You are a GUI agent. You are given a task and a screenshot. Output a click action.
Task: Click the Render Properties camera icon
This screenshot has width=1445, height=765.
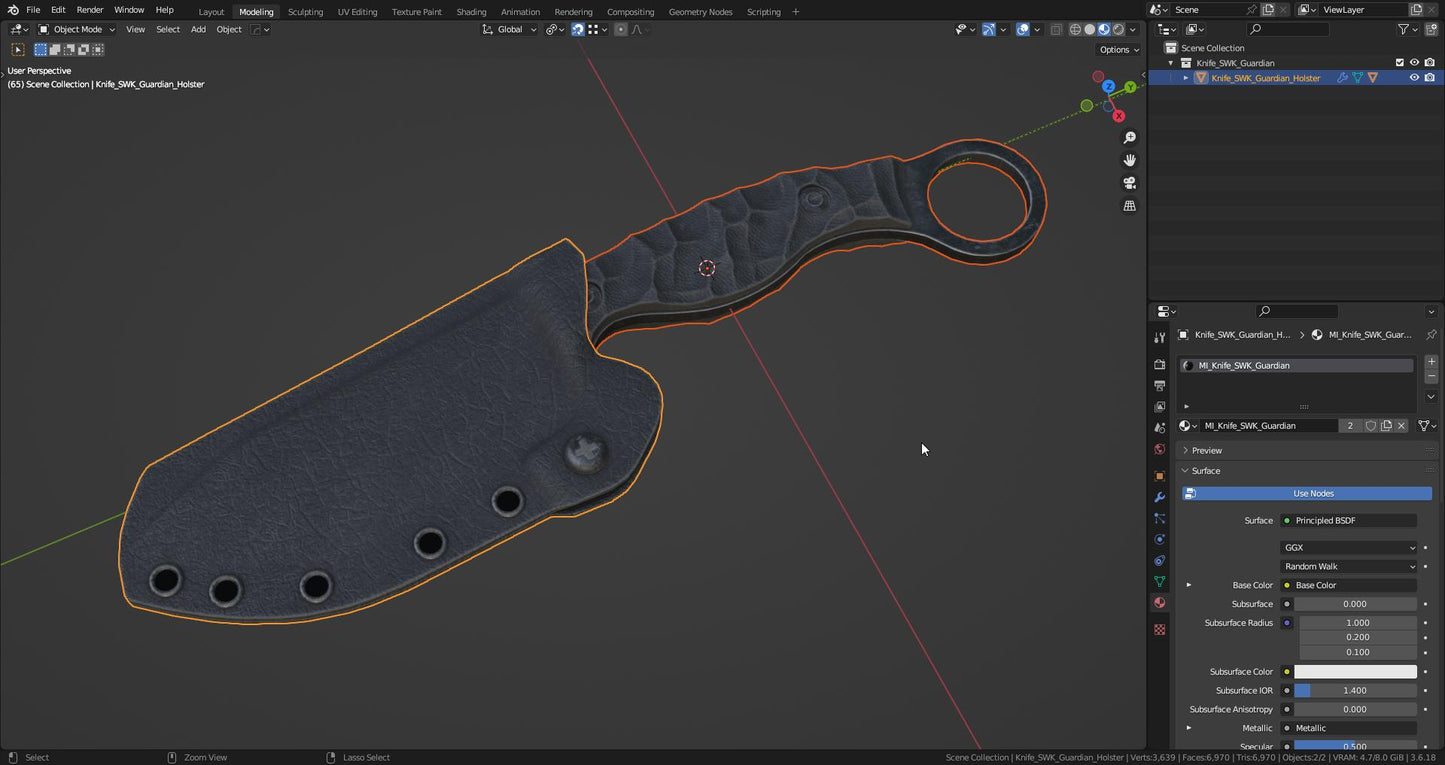[1159, 363]
